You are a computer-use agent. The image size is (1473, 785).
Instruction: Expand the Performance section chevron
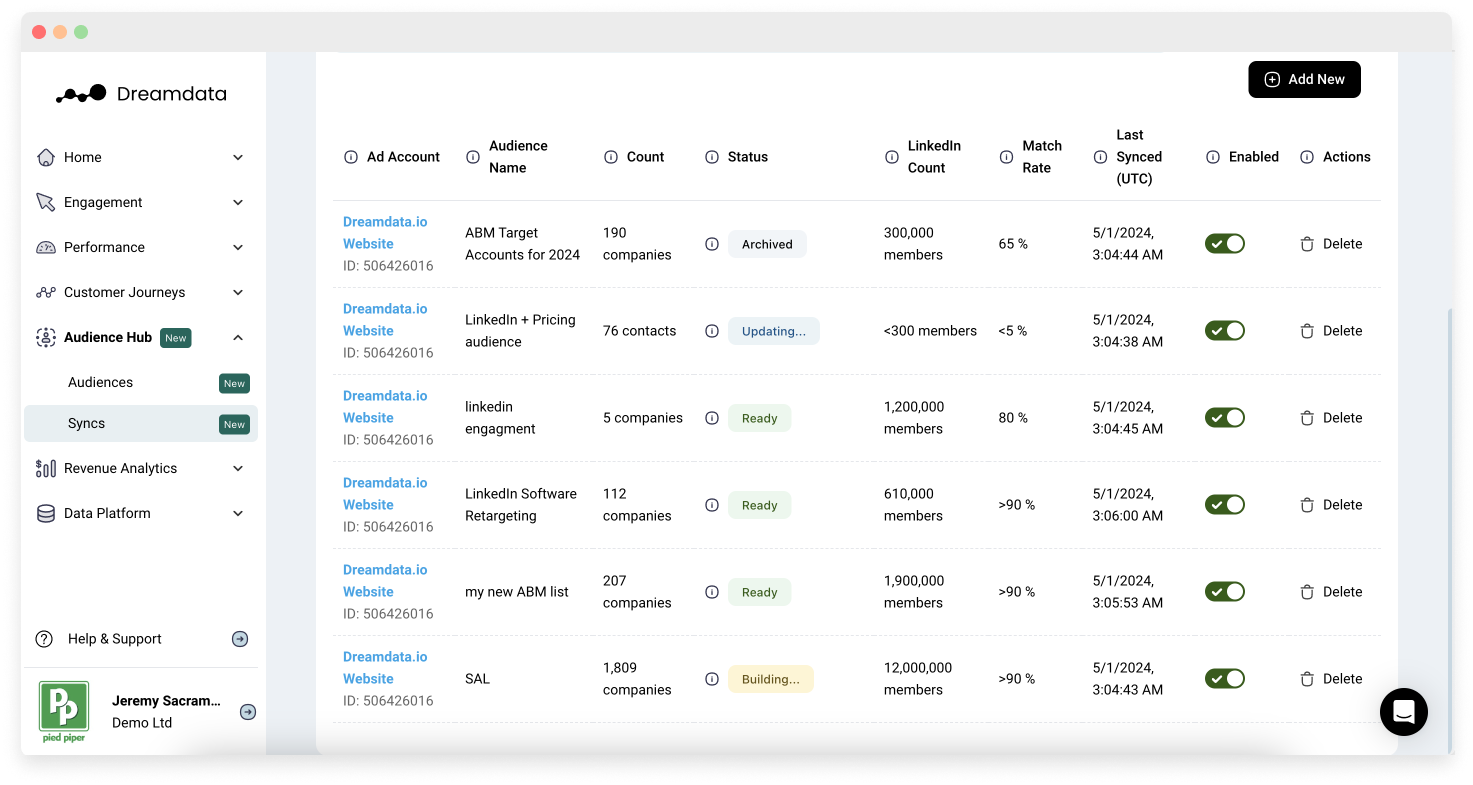(238, 247)
